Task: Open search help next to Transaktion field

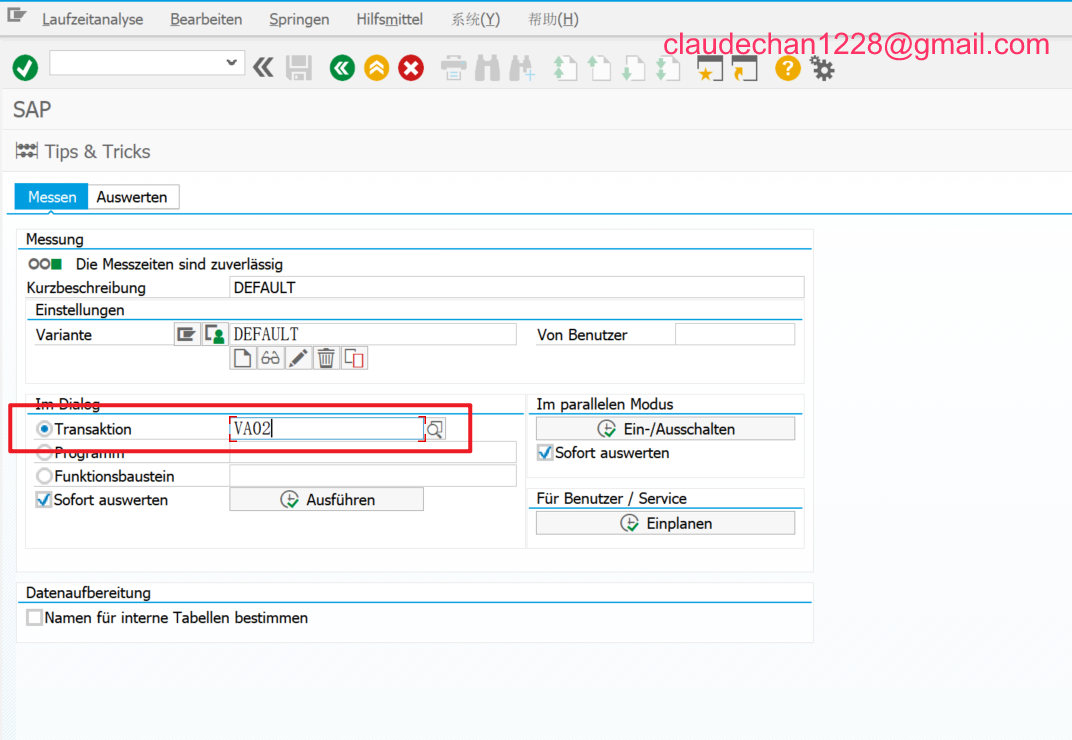Action: click(435, 430)
